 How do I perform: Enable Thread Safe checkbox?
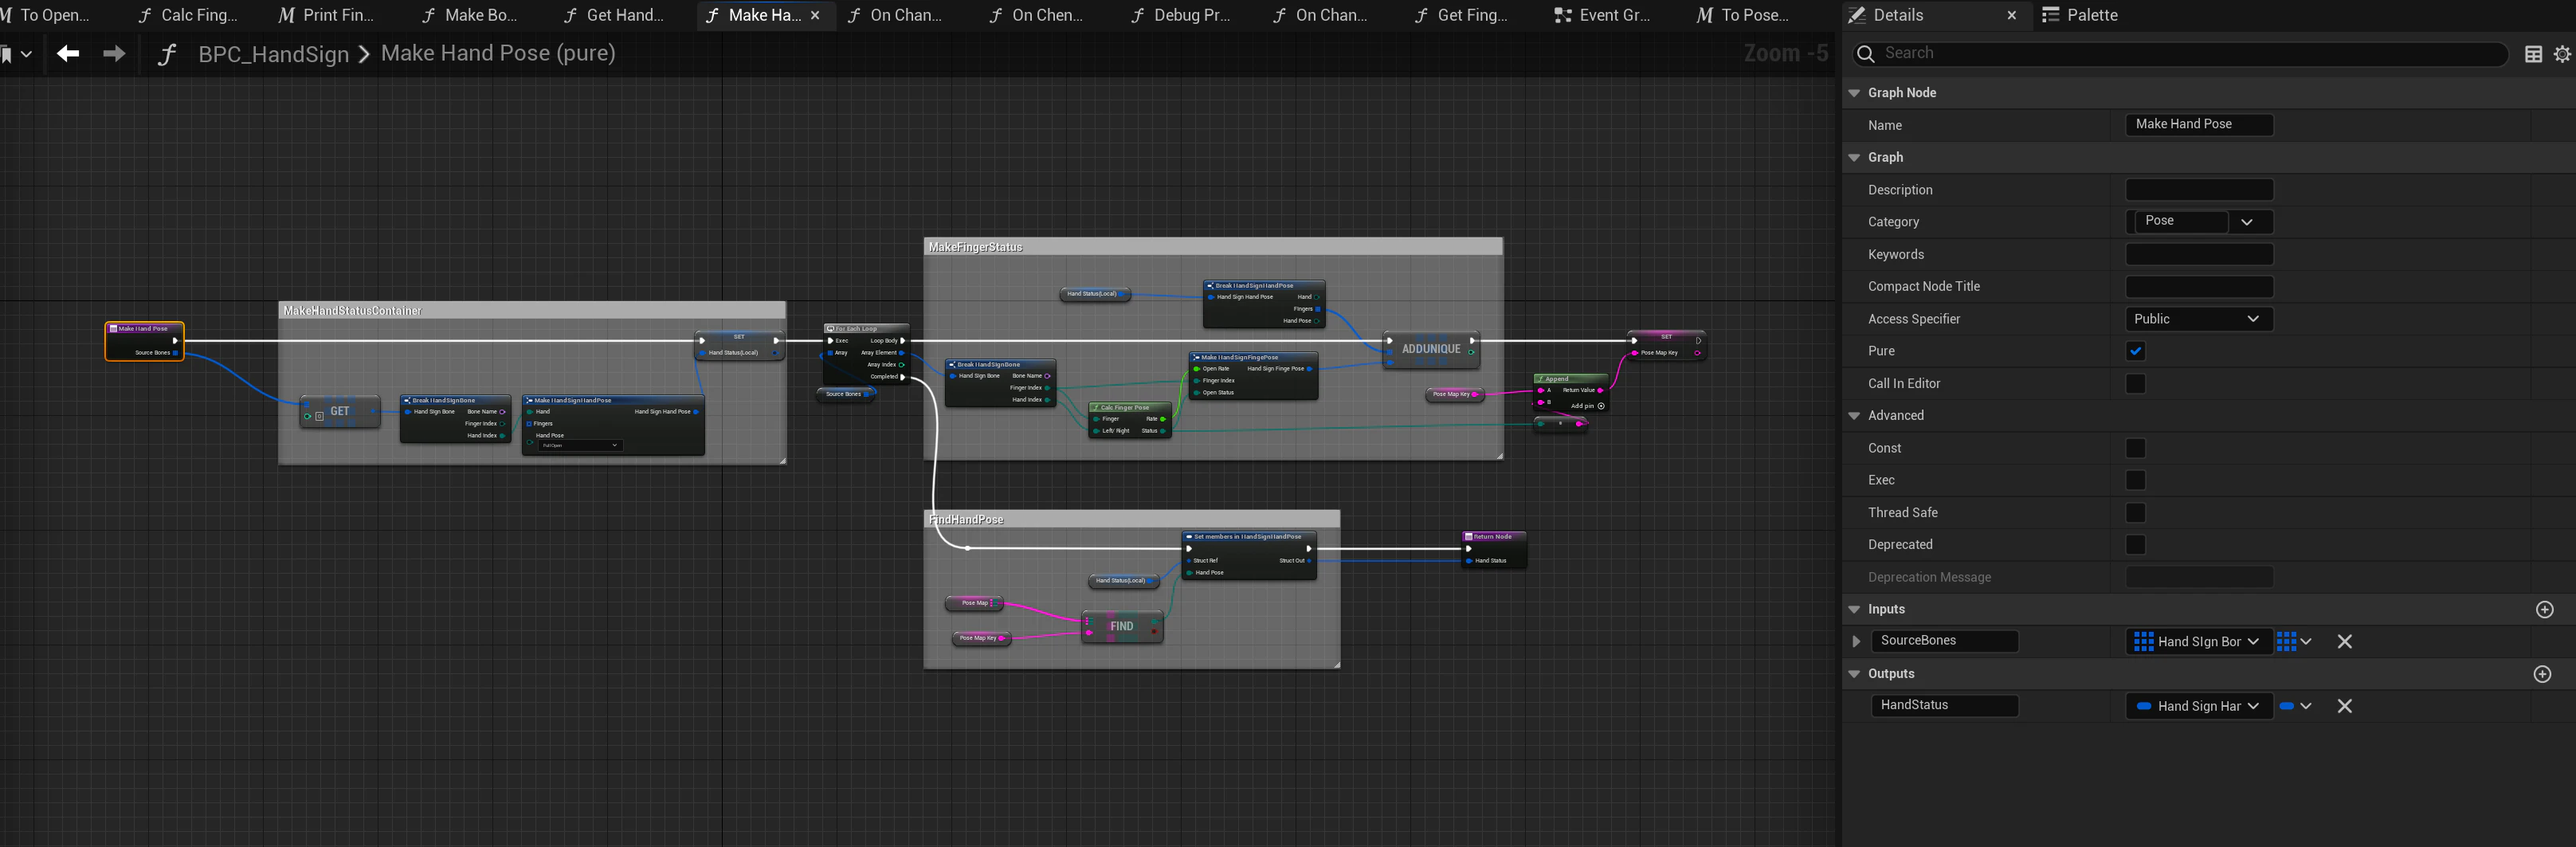click(2135, 512)
